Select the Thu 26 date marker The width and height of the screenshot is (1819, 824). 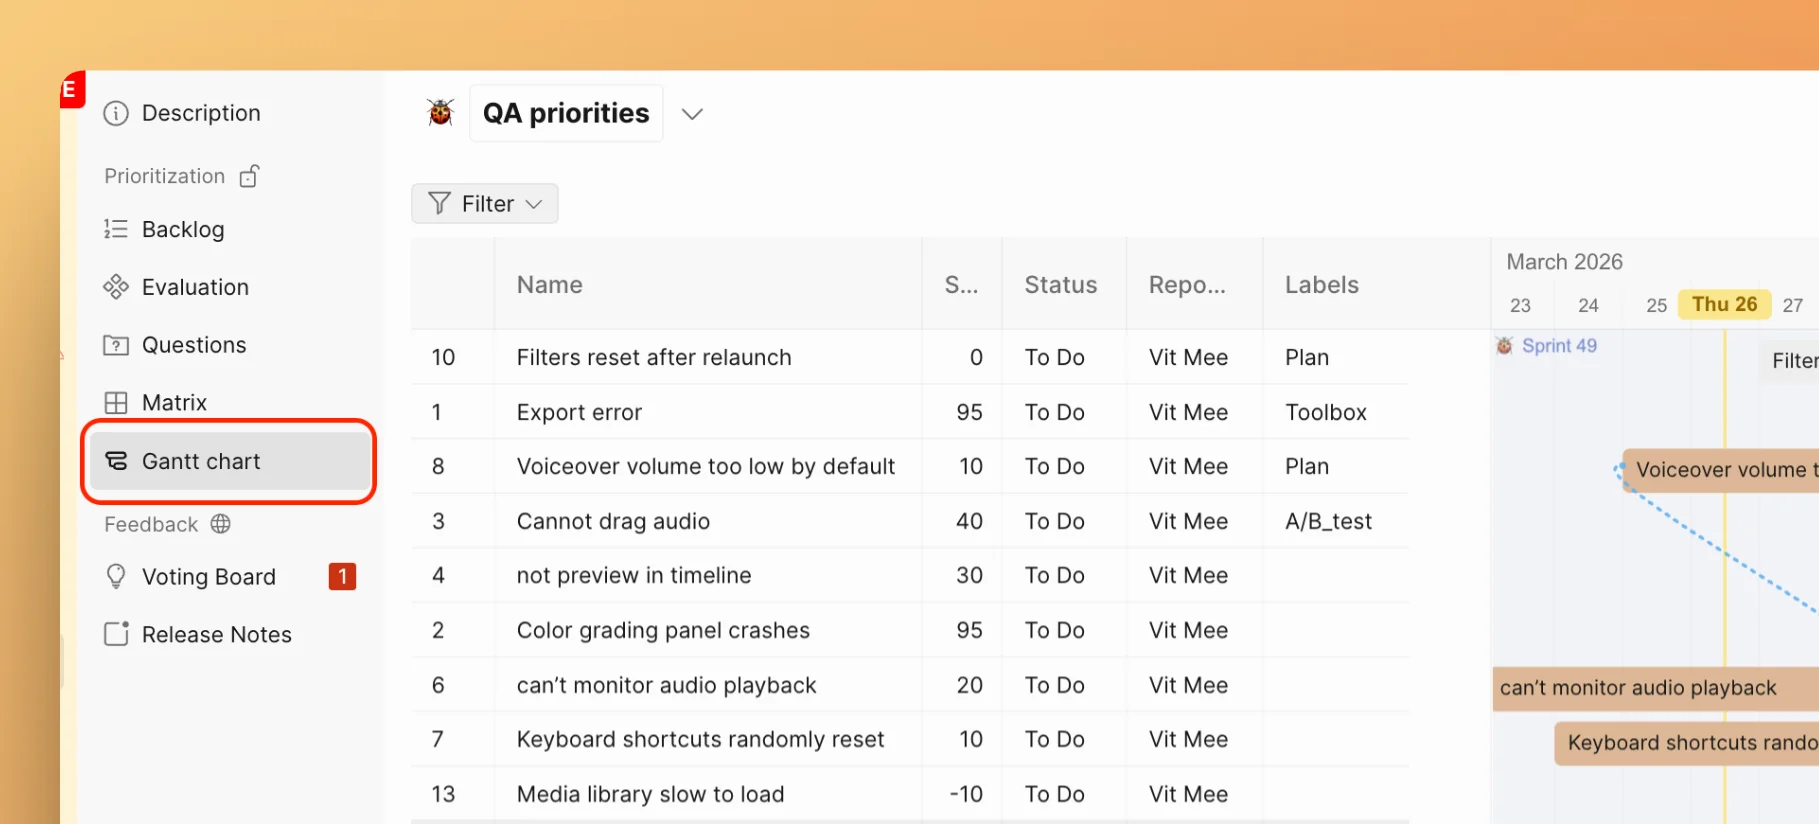point(1724,304)
